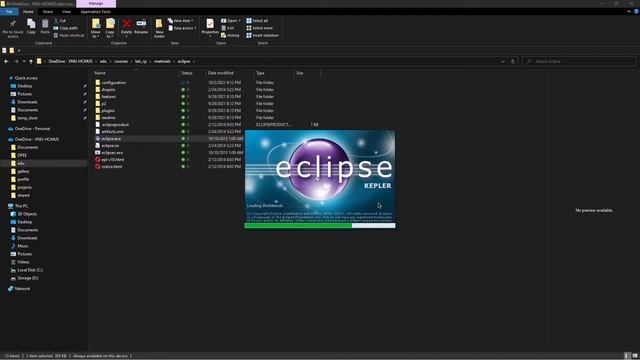Open the File tab

pos(9,12)
